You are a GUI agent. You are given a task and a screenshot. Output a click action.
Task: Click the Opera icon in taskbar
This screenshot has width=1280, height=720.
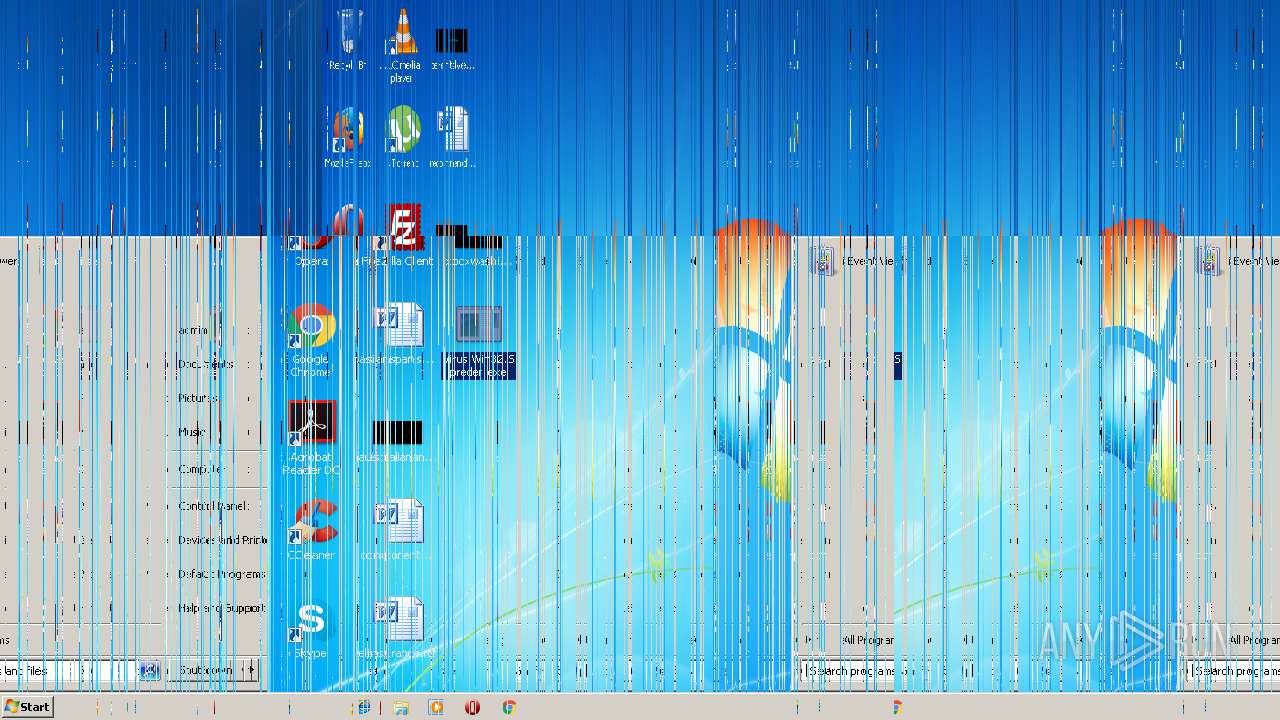[x=472, y=707]
